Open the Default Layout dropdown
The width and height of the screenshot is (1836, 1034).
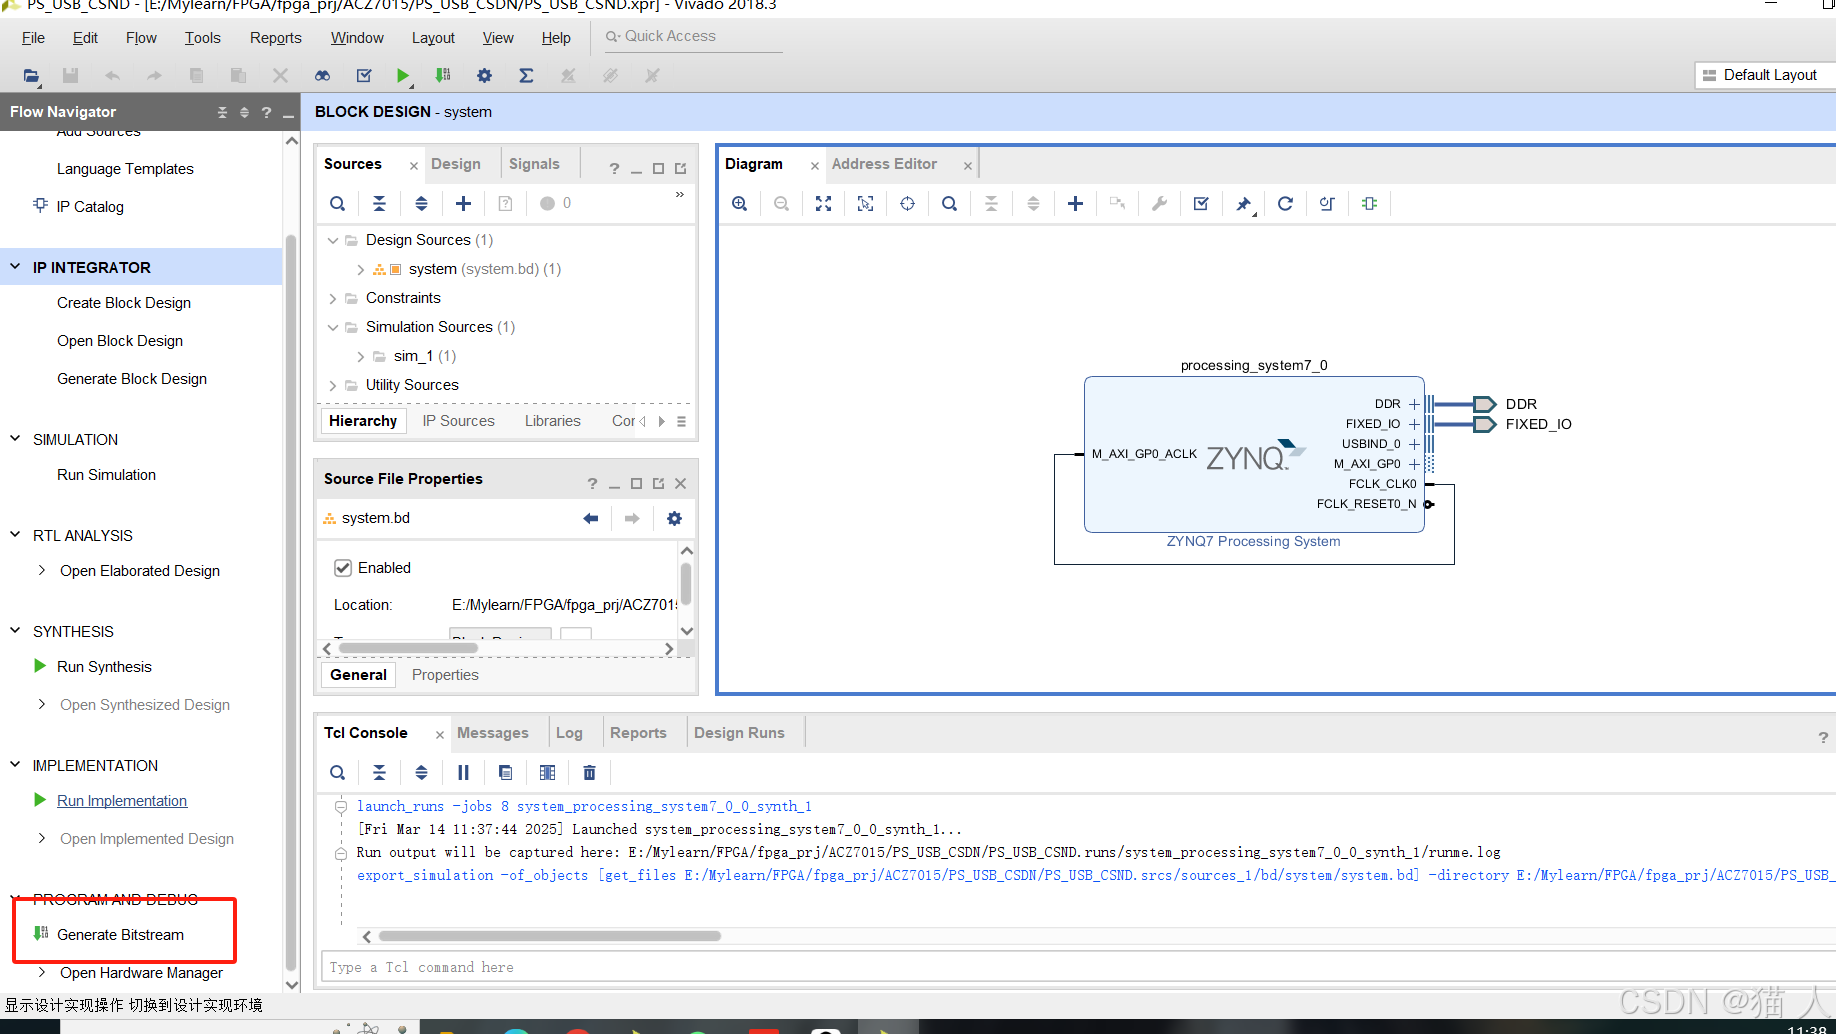(1766, 75)
